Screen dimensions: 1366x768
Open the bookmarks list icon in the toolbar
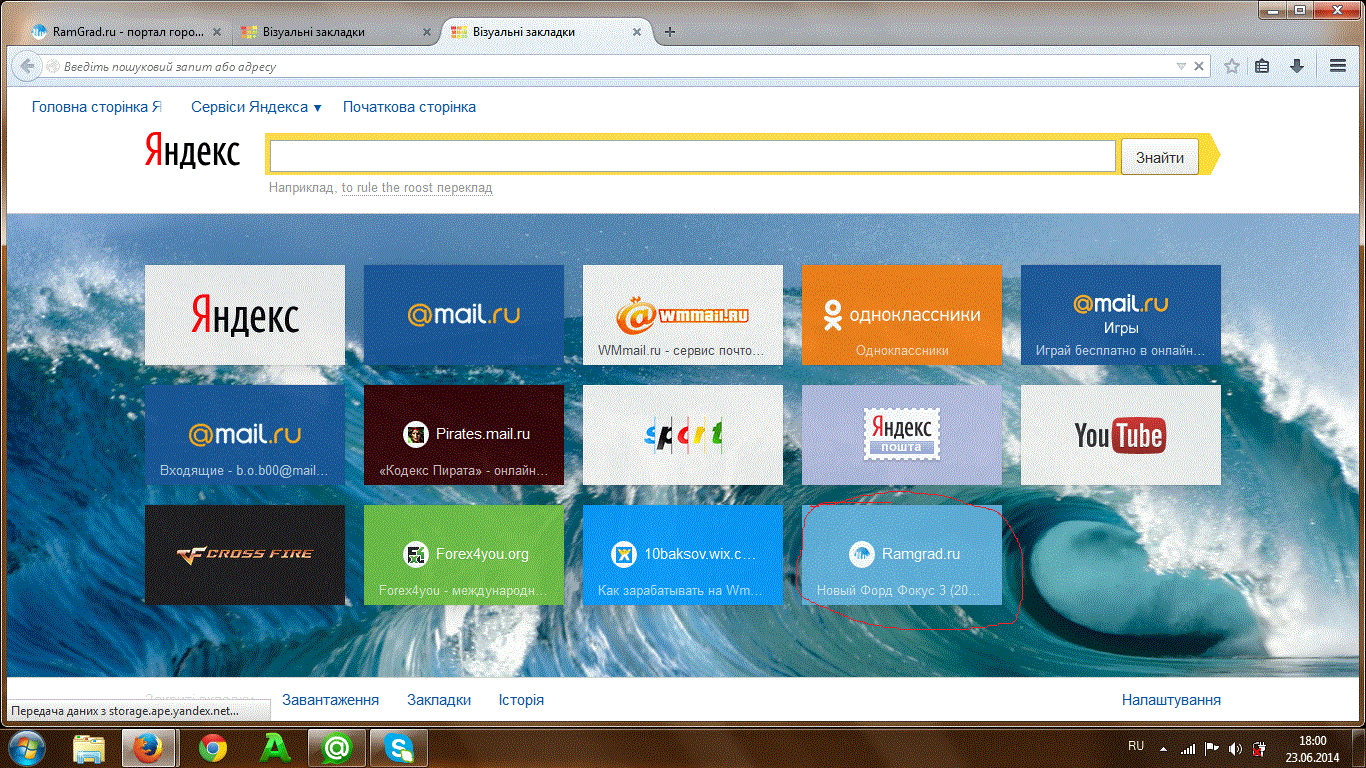(1262, 66)
